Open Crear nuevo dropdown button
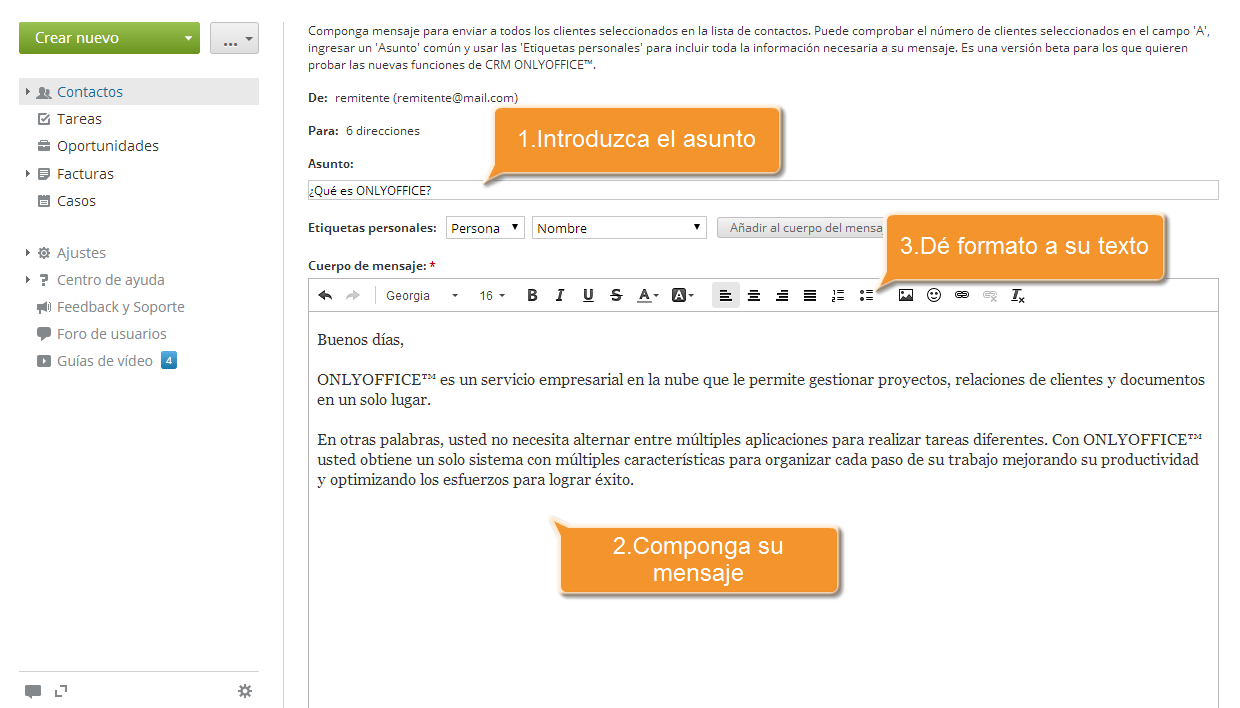This screenshot has width=1240, height=708. pos(109,38)
